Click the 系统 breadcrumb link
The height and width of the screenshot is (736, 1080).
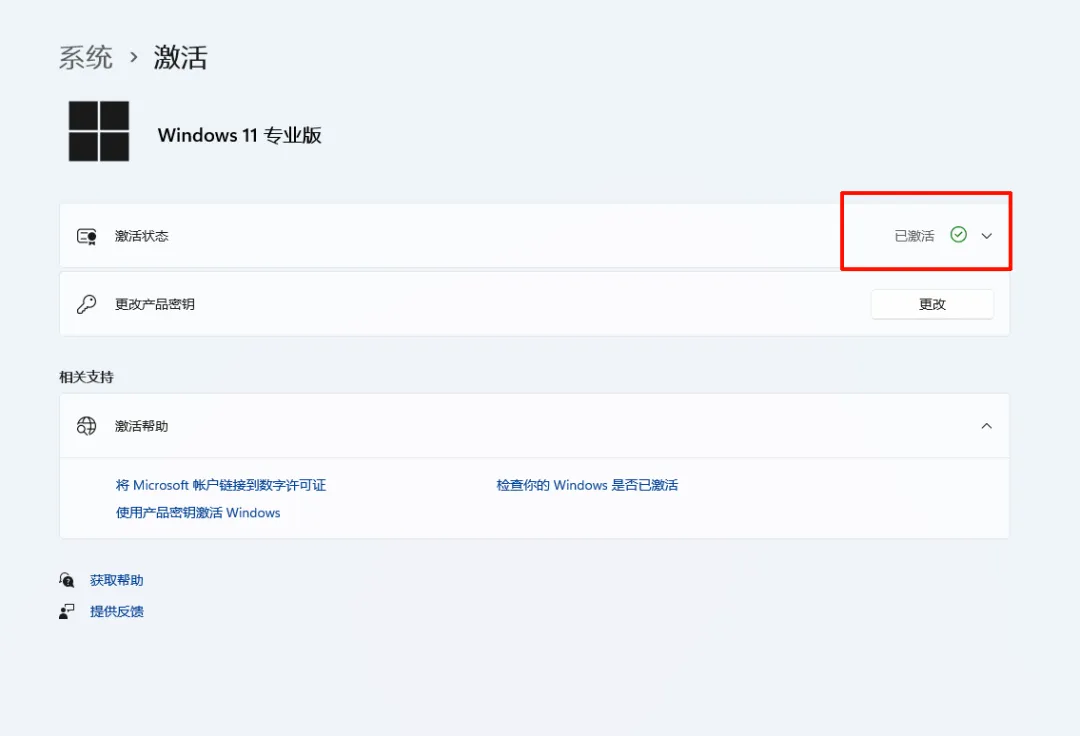[85, 57]
